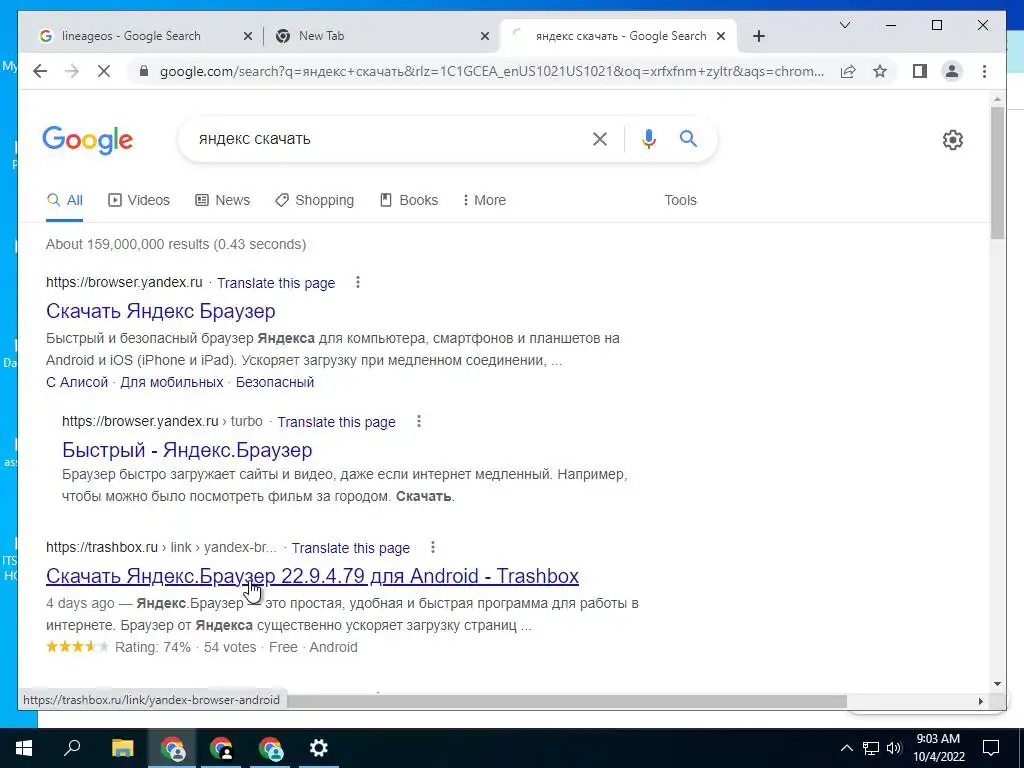The width and height of the screenshot is (1024, 768).
Task: Select the All results filter
Action: coord(65,200)
